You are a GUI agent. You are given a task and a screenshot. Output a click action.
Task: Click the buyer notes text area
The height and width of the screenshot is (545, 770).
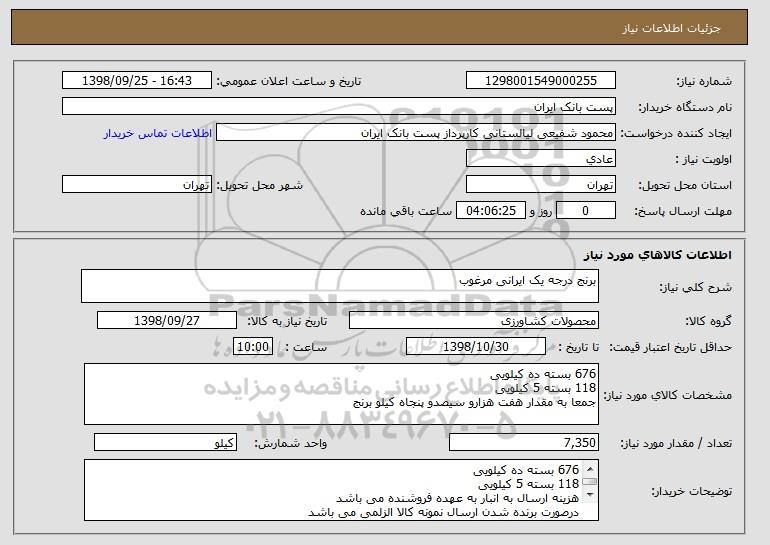click(x=341, y=490)
